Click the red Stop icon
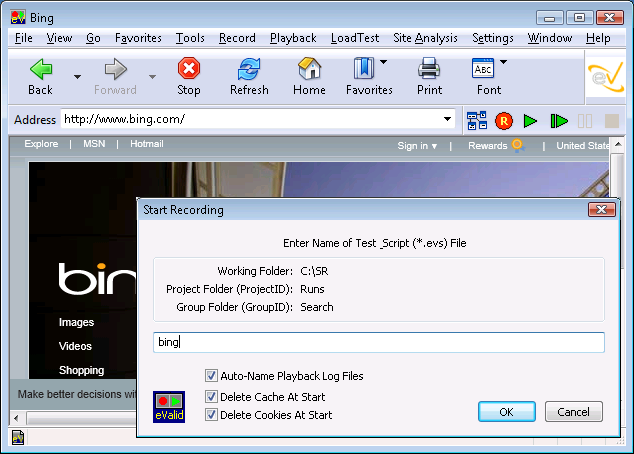Image resolution: width=634 pixels, height=454 pixels. coord(189,68)
